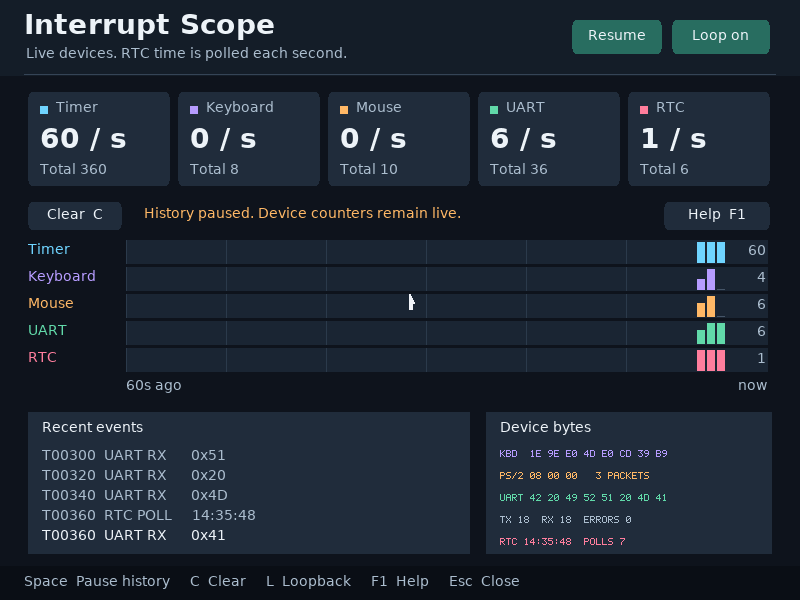800x600 pixels.
Task: Select the T00320 UART RX 0x20 event
Action: pos(134,475)
